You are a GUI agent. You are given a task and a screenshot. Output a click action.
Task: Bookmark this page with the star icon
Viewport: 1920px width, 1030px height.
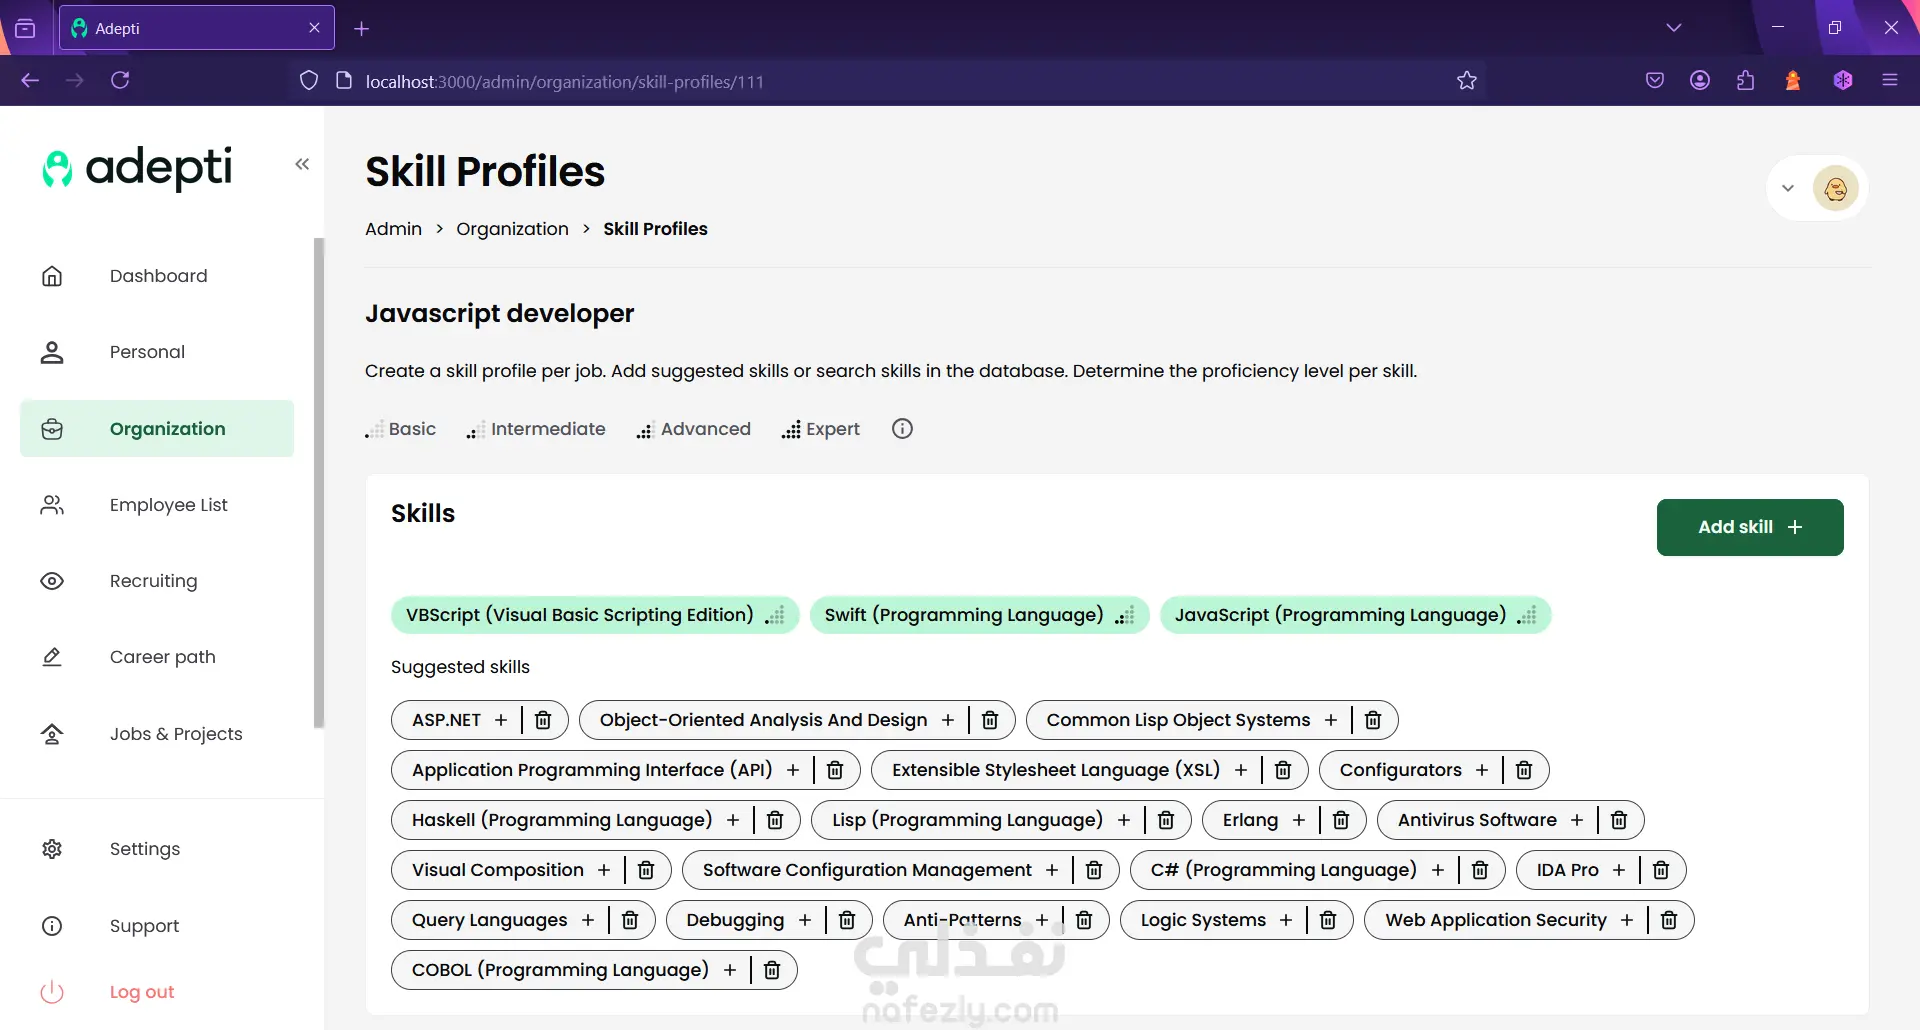pos(1467,81)
